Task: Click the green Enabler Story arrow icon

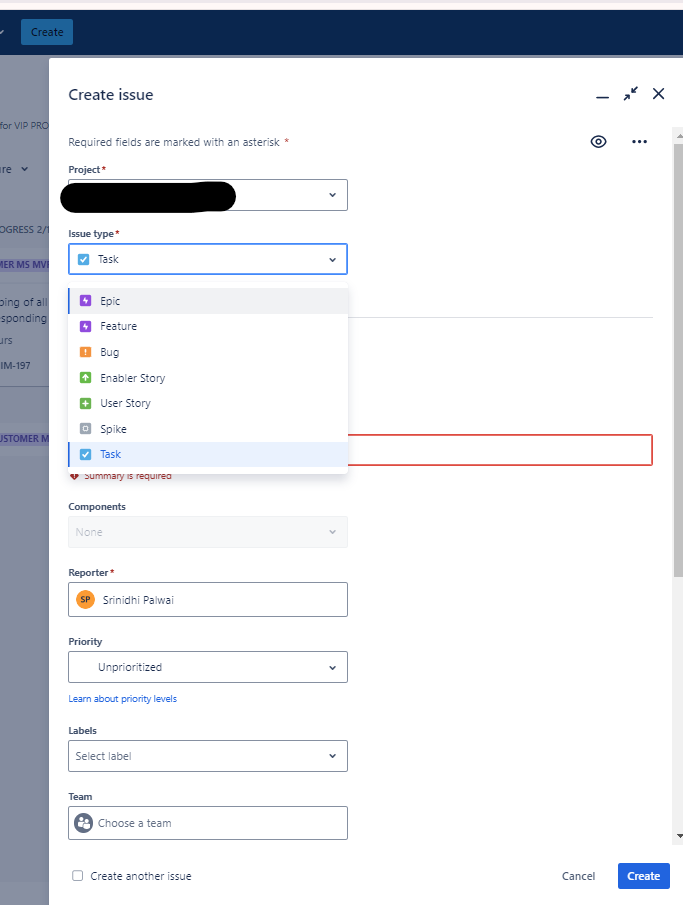Action: click(x=85, y=378)
